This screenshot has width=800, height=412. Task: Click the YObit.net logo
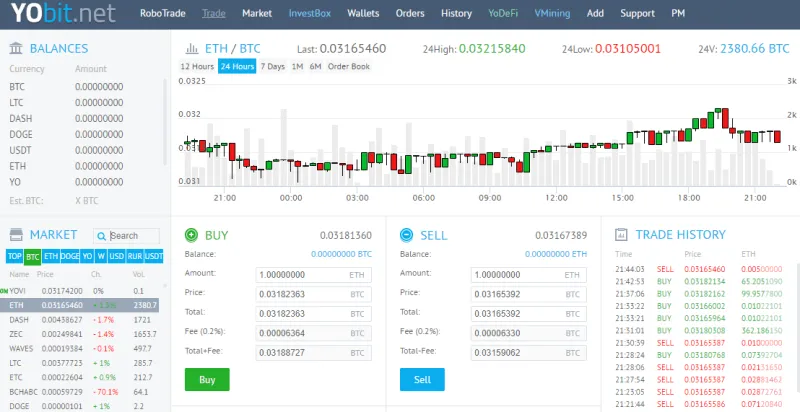click(63, 13)
